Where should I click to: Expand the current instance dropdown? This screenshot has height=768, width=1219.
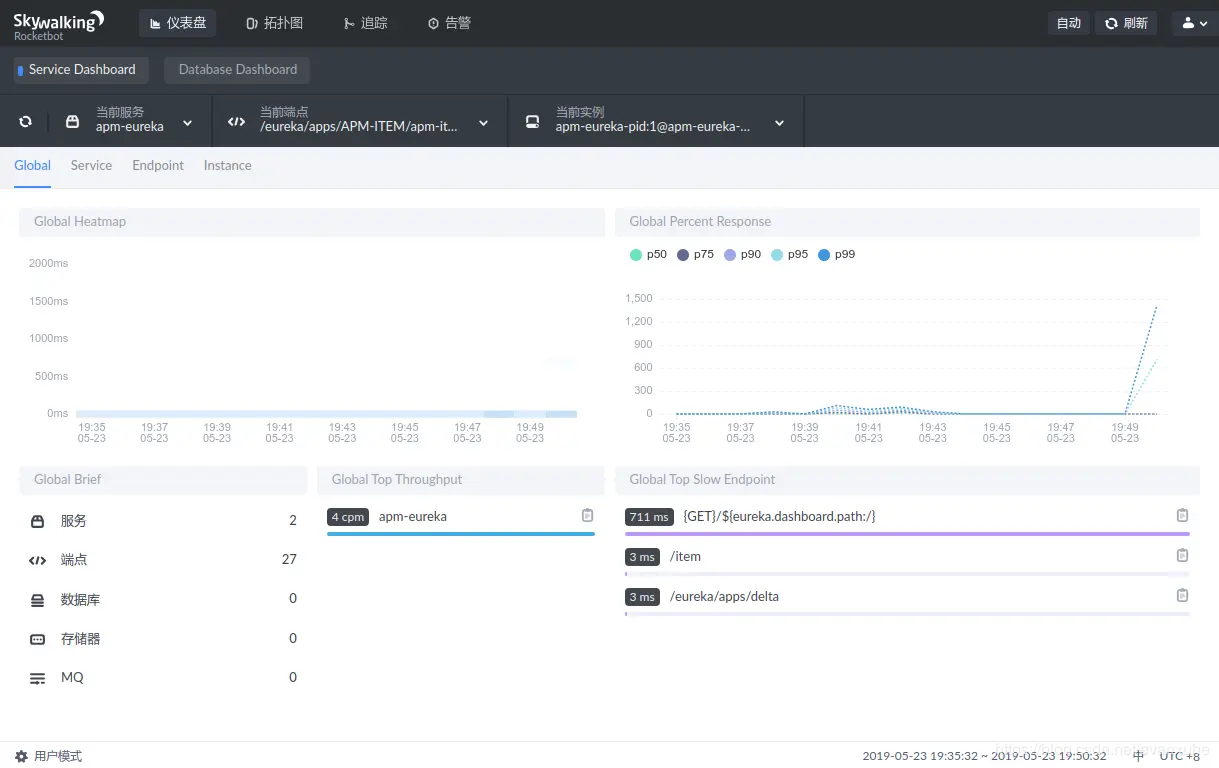[655, 122]
